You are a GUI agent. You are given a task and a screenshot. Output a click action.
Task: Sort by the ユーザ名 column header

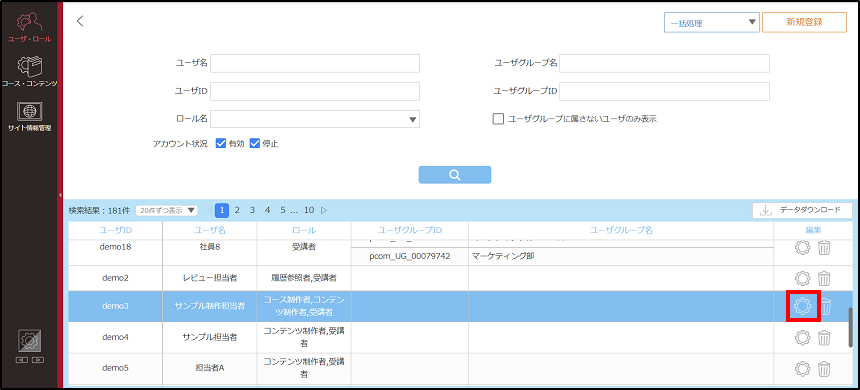click(x=210, y=230)
